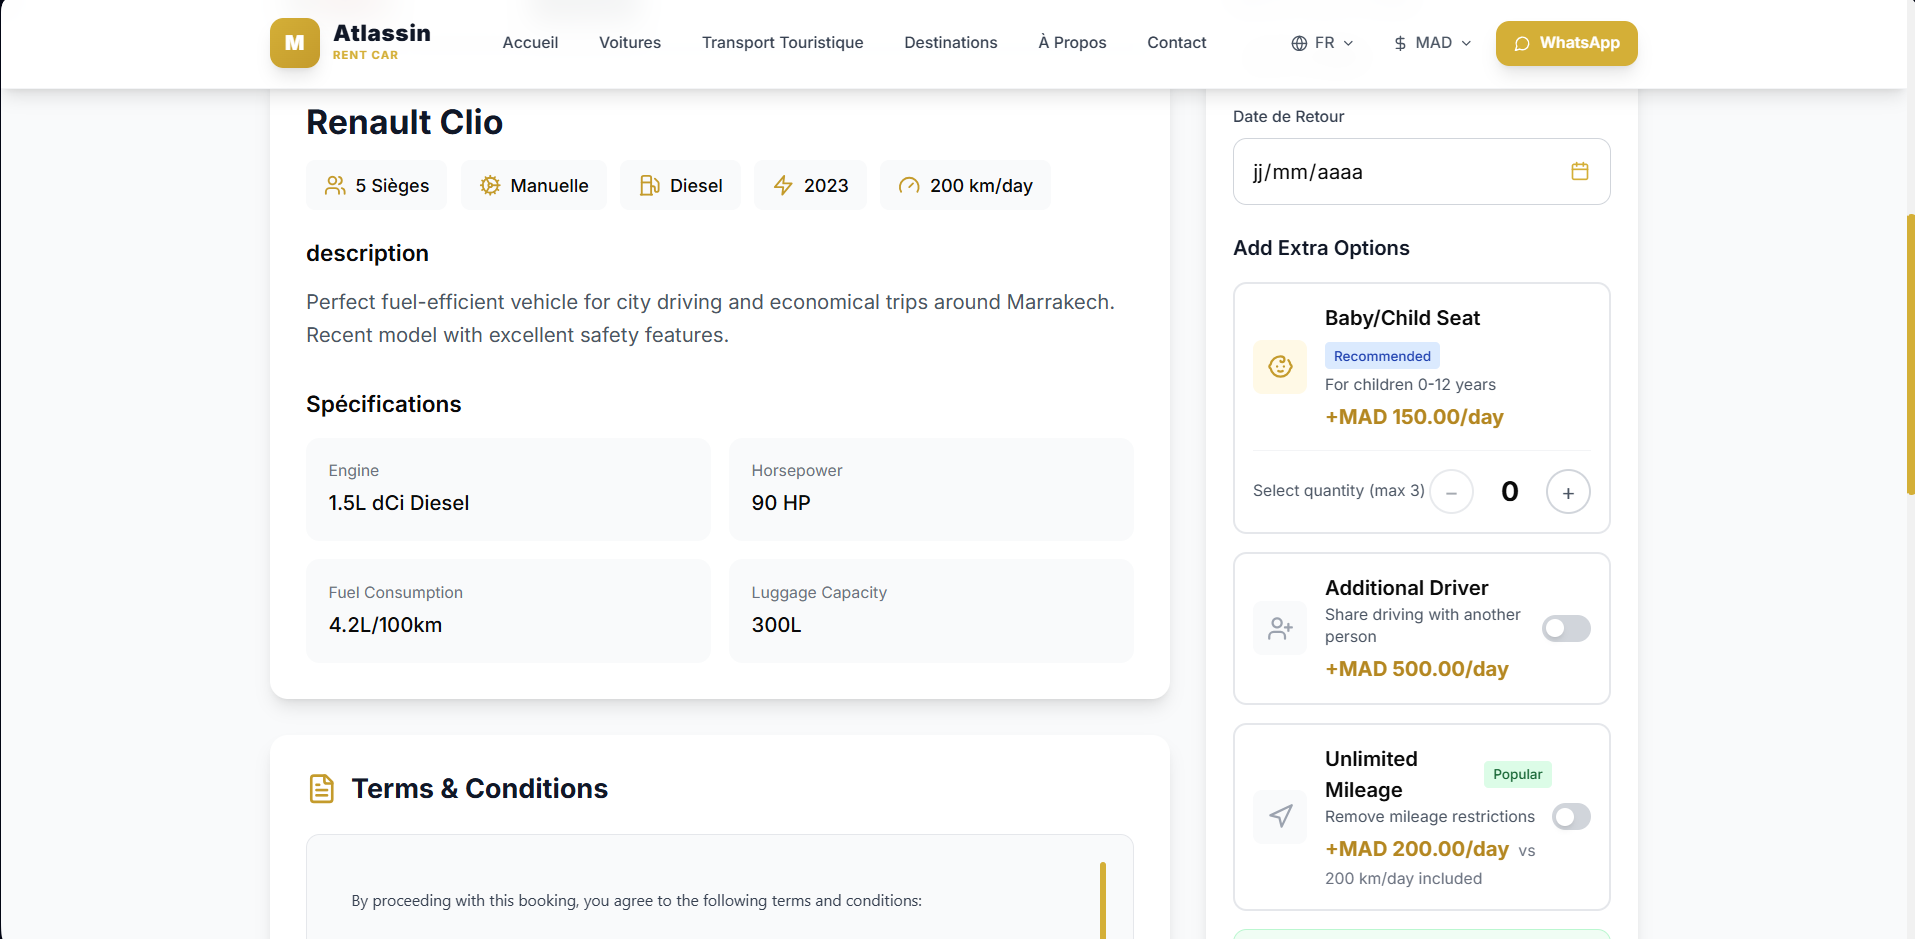Click the Atlassin M logo icon
The height and width of the screenshot is (939, 1915).
pyautogui.click(x=295, y=43)
